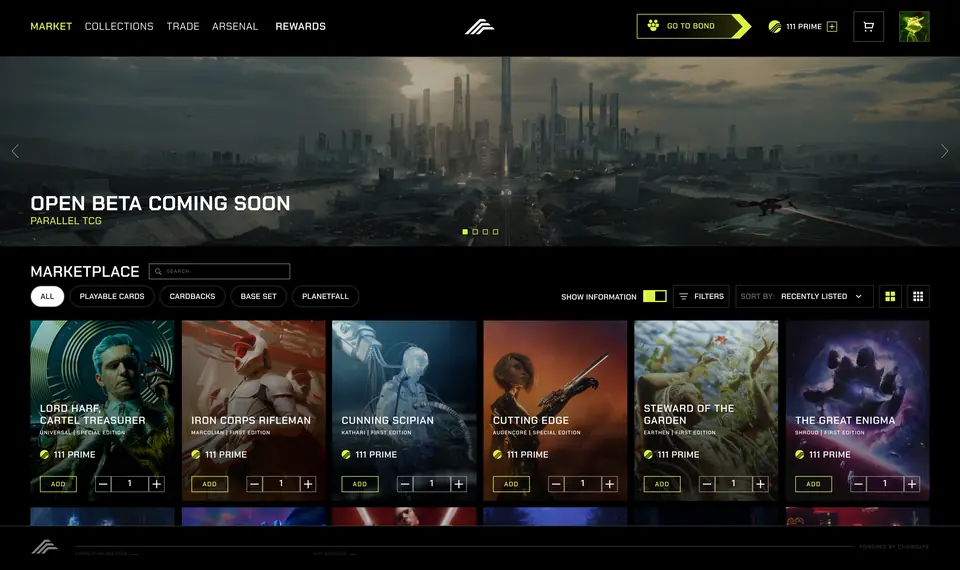Decrease quantity for Cunning Scipian
The image size is (960, 570).
(x=405, y=484)
